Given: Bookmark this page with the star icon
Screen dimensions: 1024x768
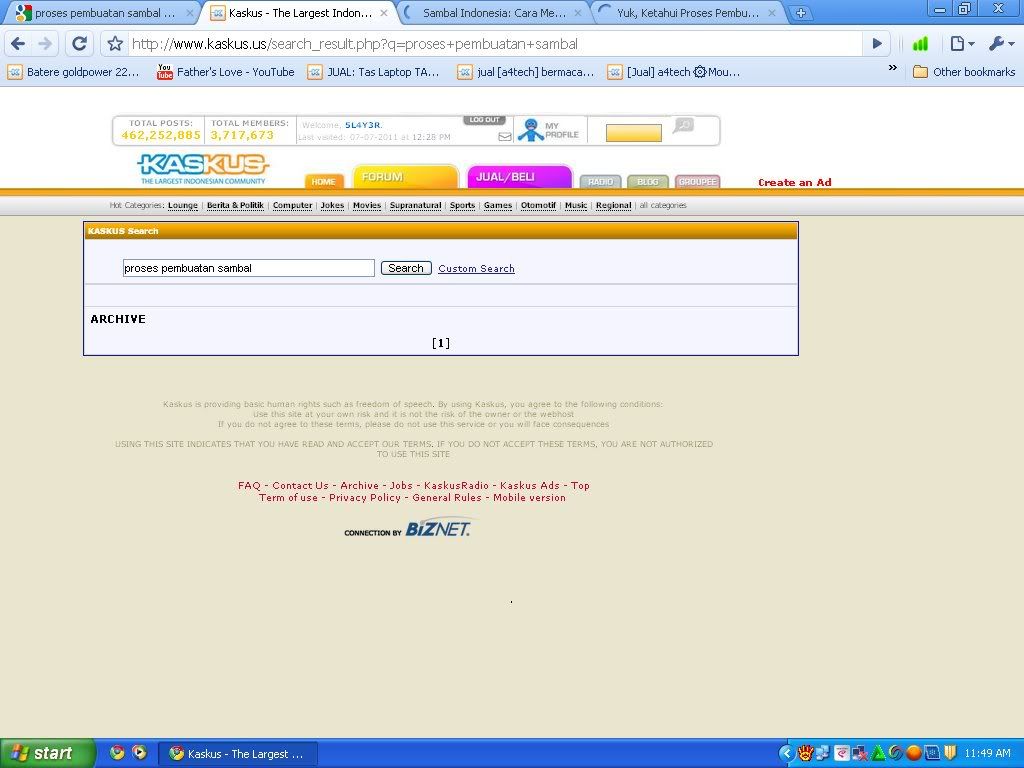Looking at the screenshot, I should [116, 44].
